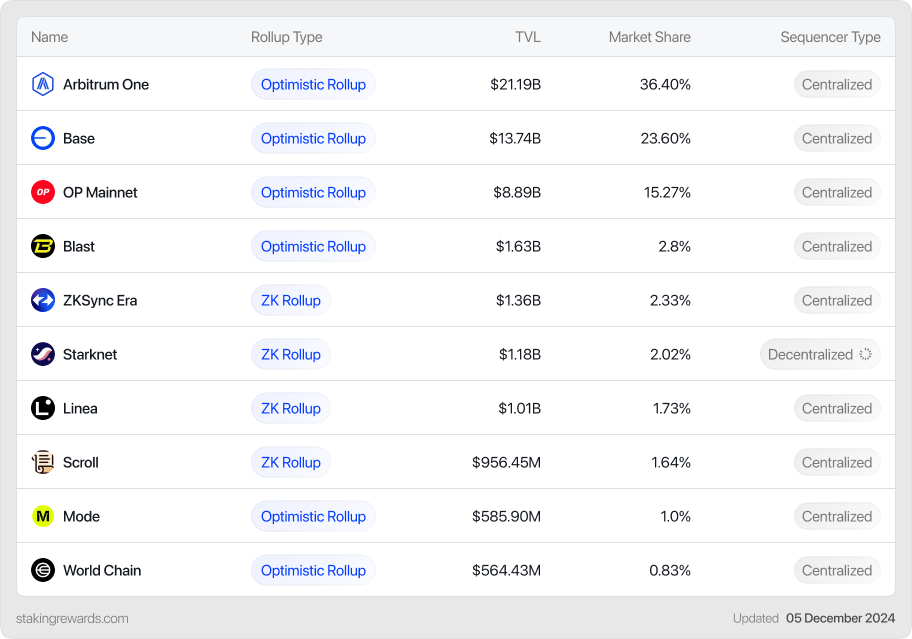Click the Mode yellow M logo
The image size is (912, 639).
[x=42, y=516]
